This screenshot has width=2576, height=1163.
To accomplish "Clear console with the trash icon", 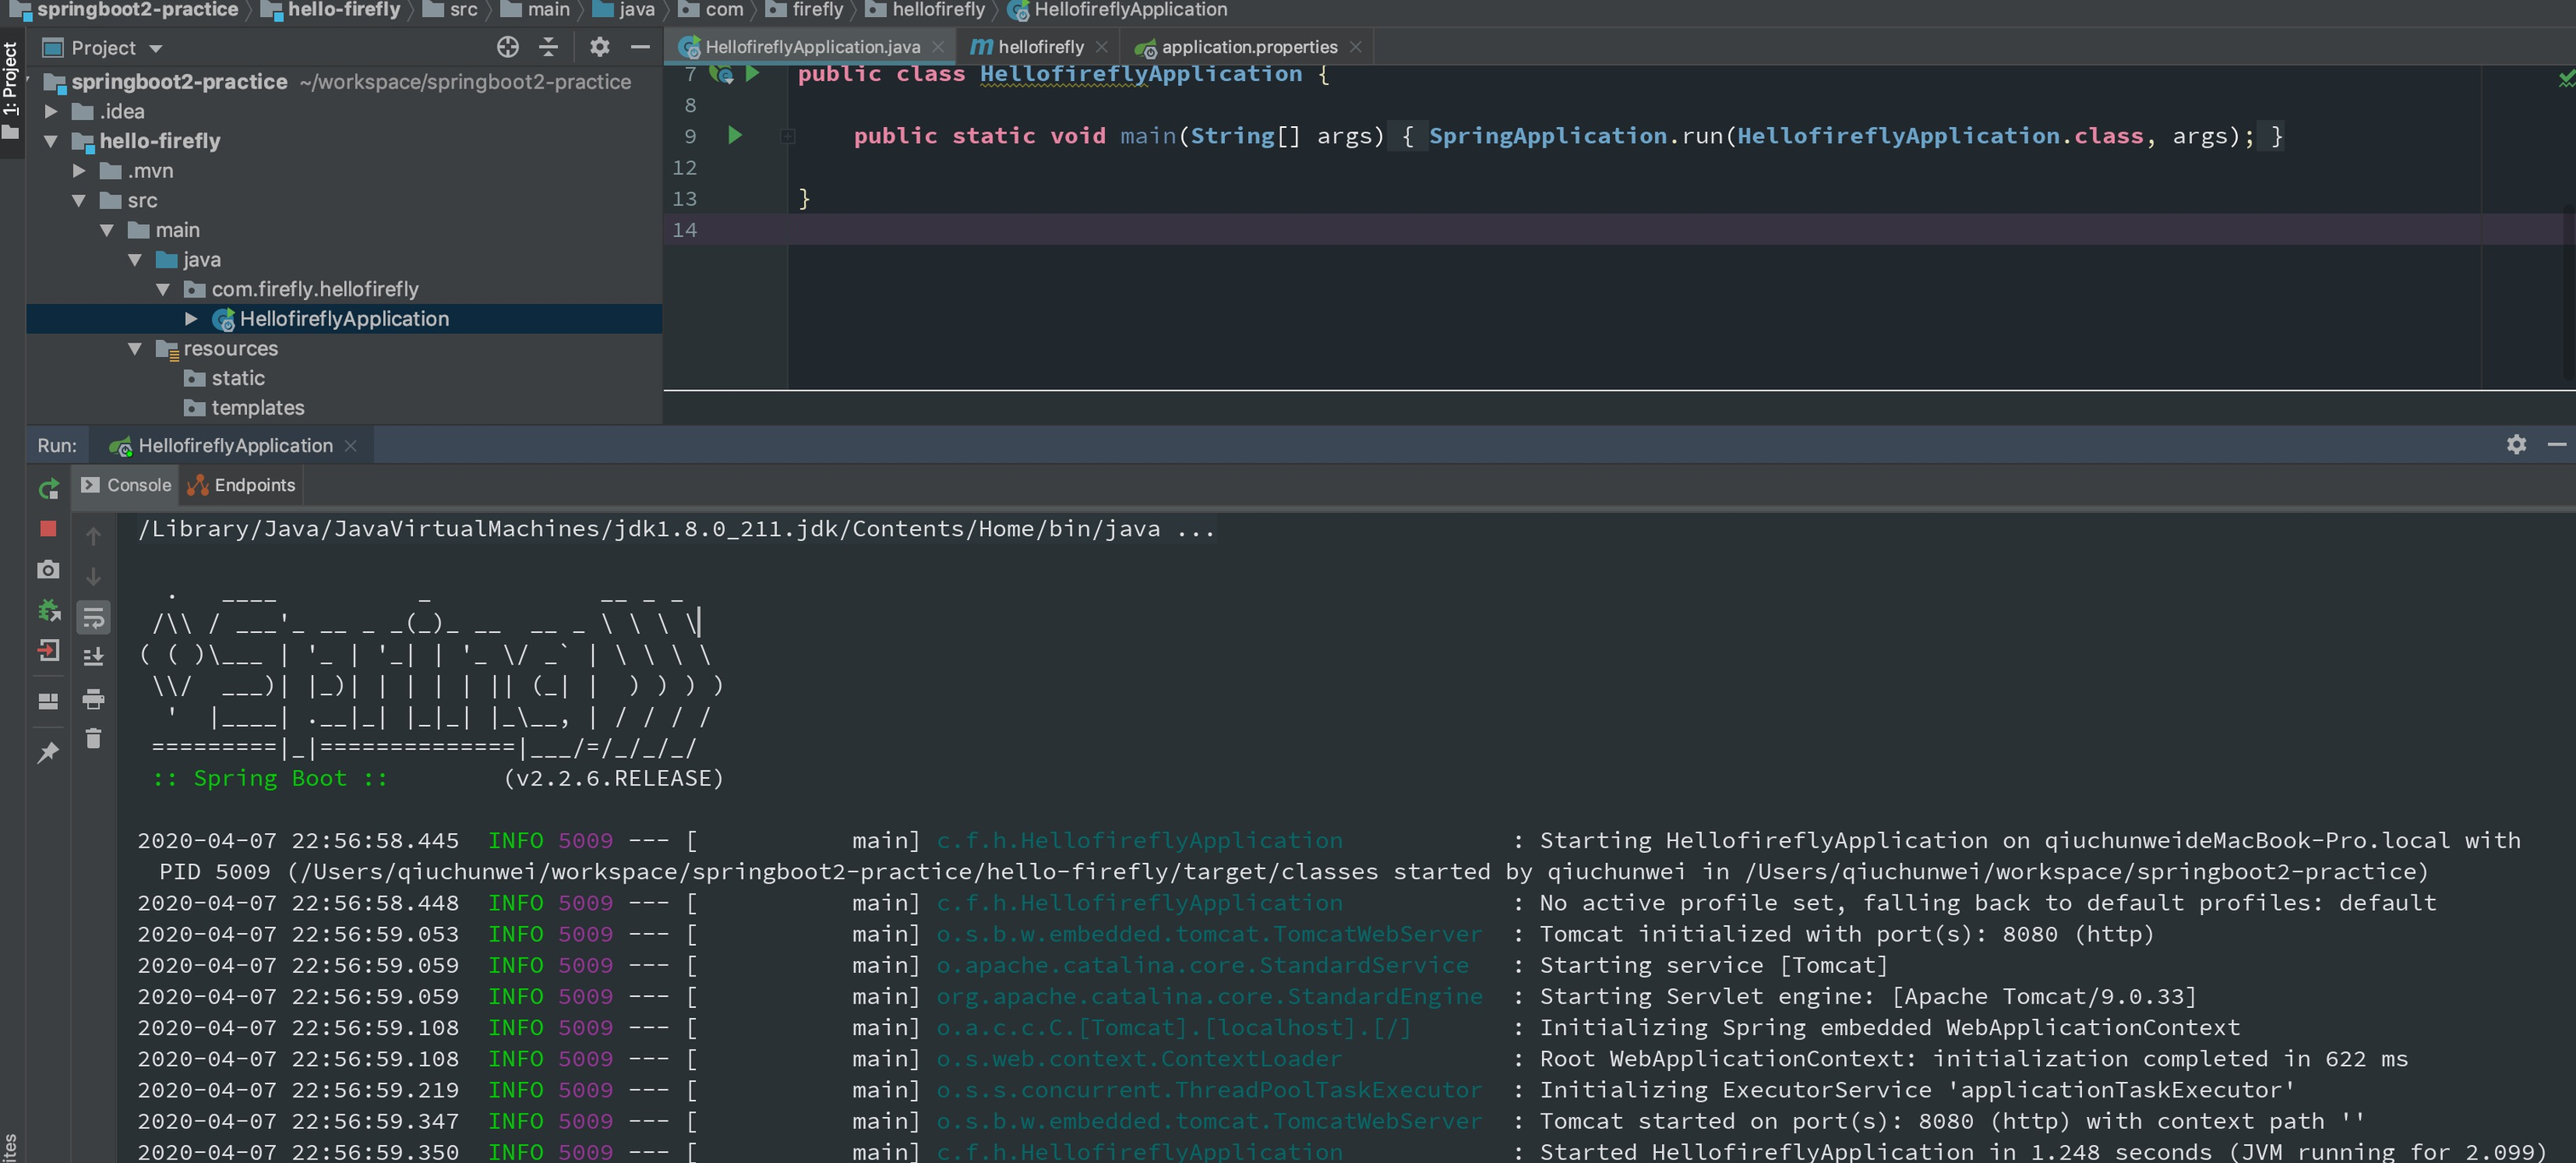I will (x=93, y=739).
